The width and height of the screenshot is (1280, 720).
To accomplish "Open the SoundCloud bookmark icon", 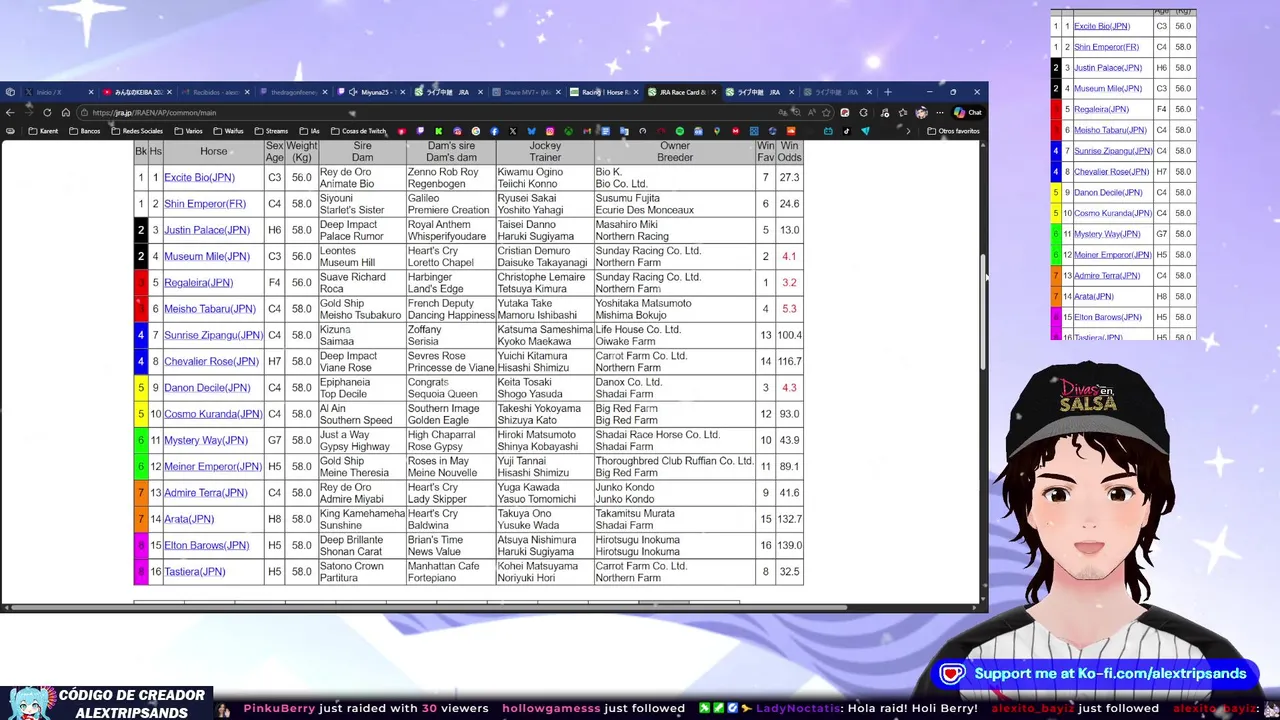I will [x=791, y=131].
